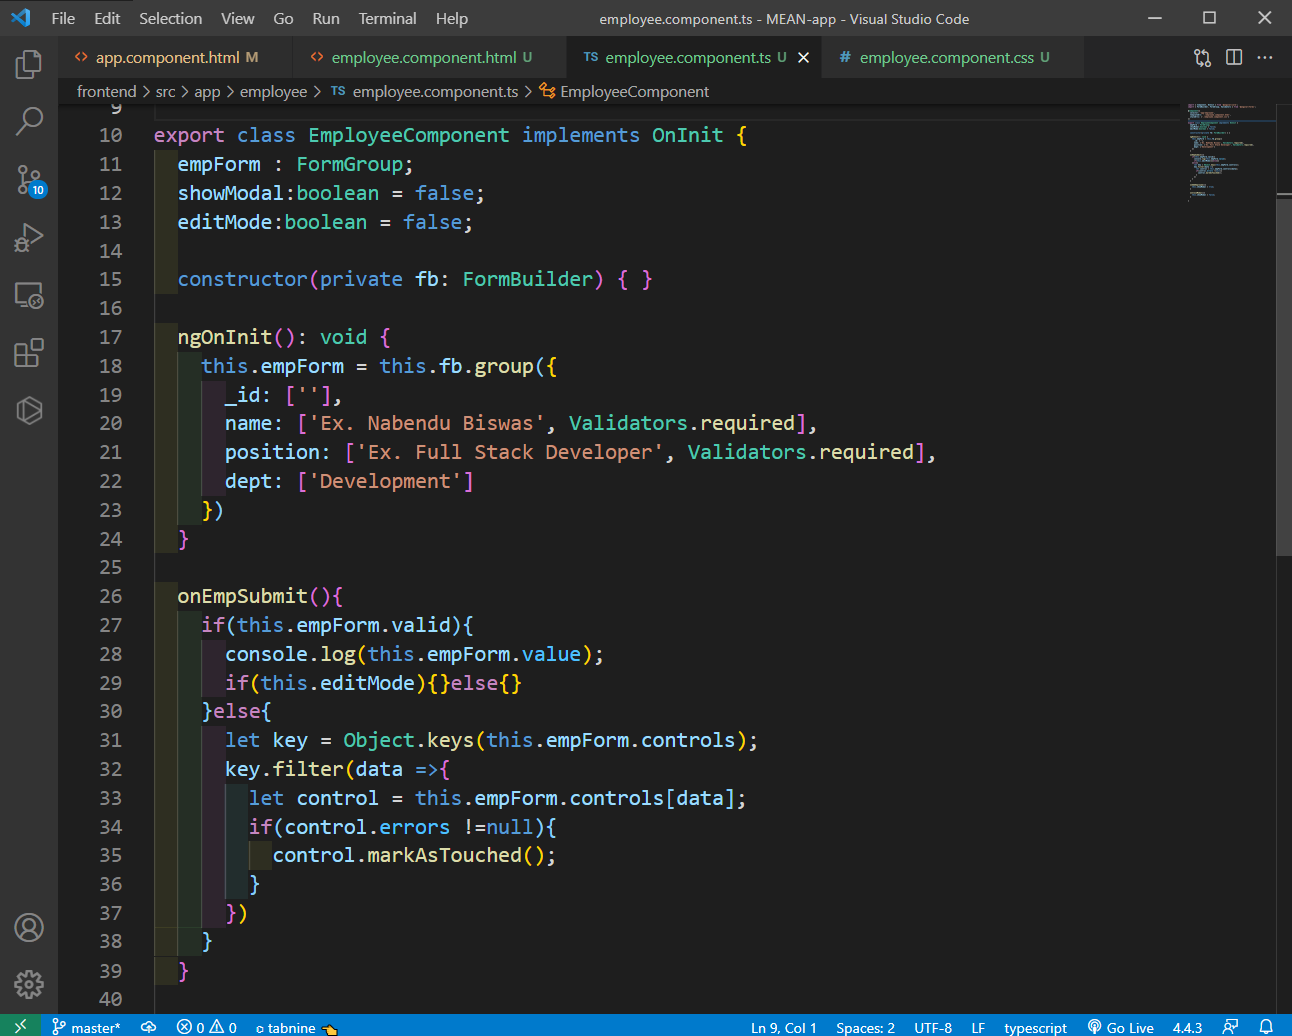Open the Search view

(29, 122)
